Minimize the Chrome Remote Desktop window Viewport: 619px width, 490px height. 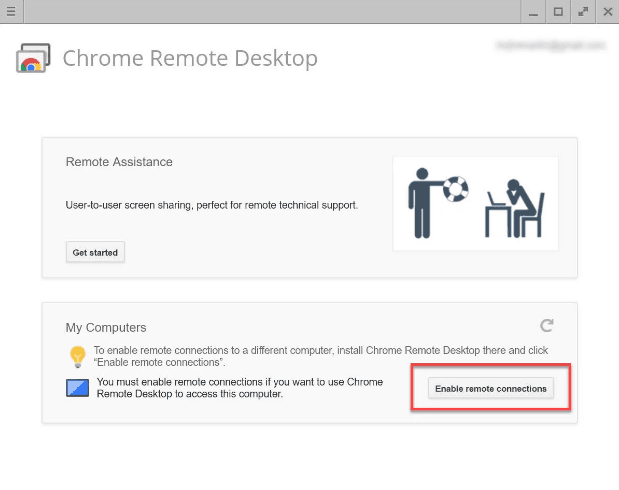point(533,11)
